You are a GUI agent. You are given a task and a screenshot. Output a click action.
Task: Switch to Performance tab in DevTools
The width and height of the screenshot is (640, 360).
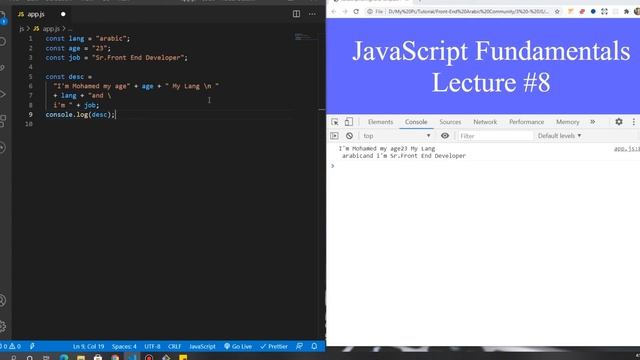point(527,122)
